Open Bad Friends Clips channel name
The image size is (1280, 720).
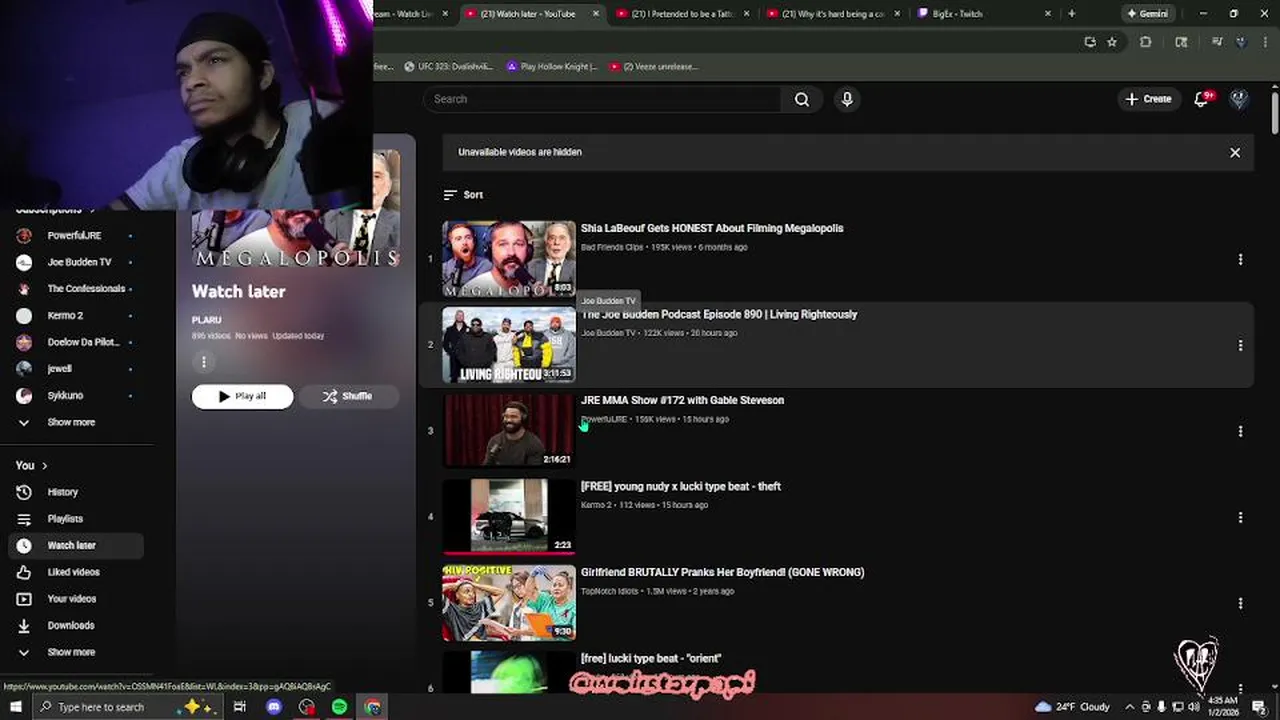[x=612, y=247]
